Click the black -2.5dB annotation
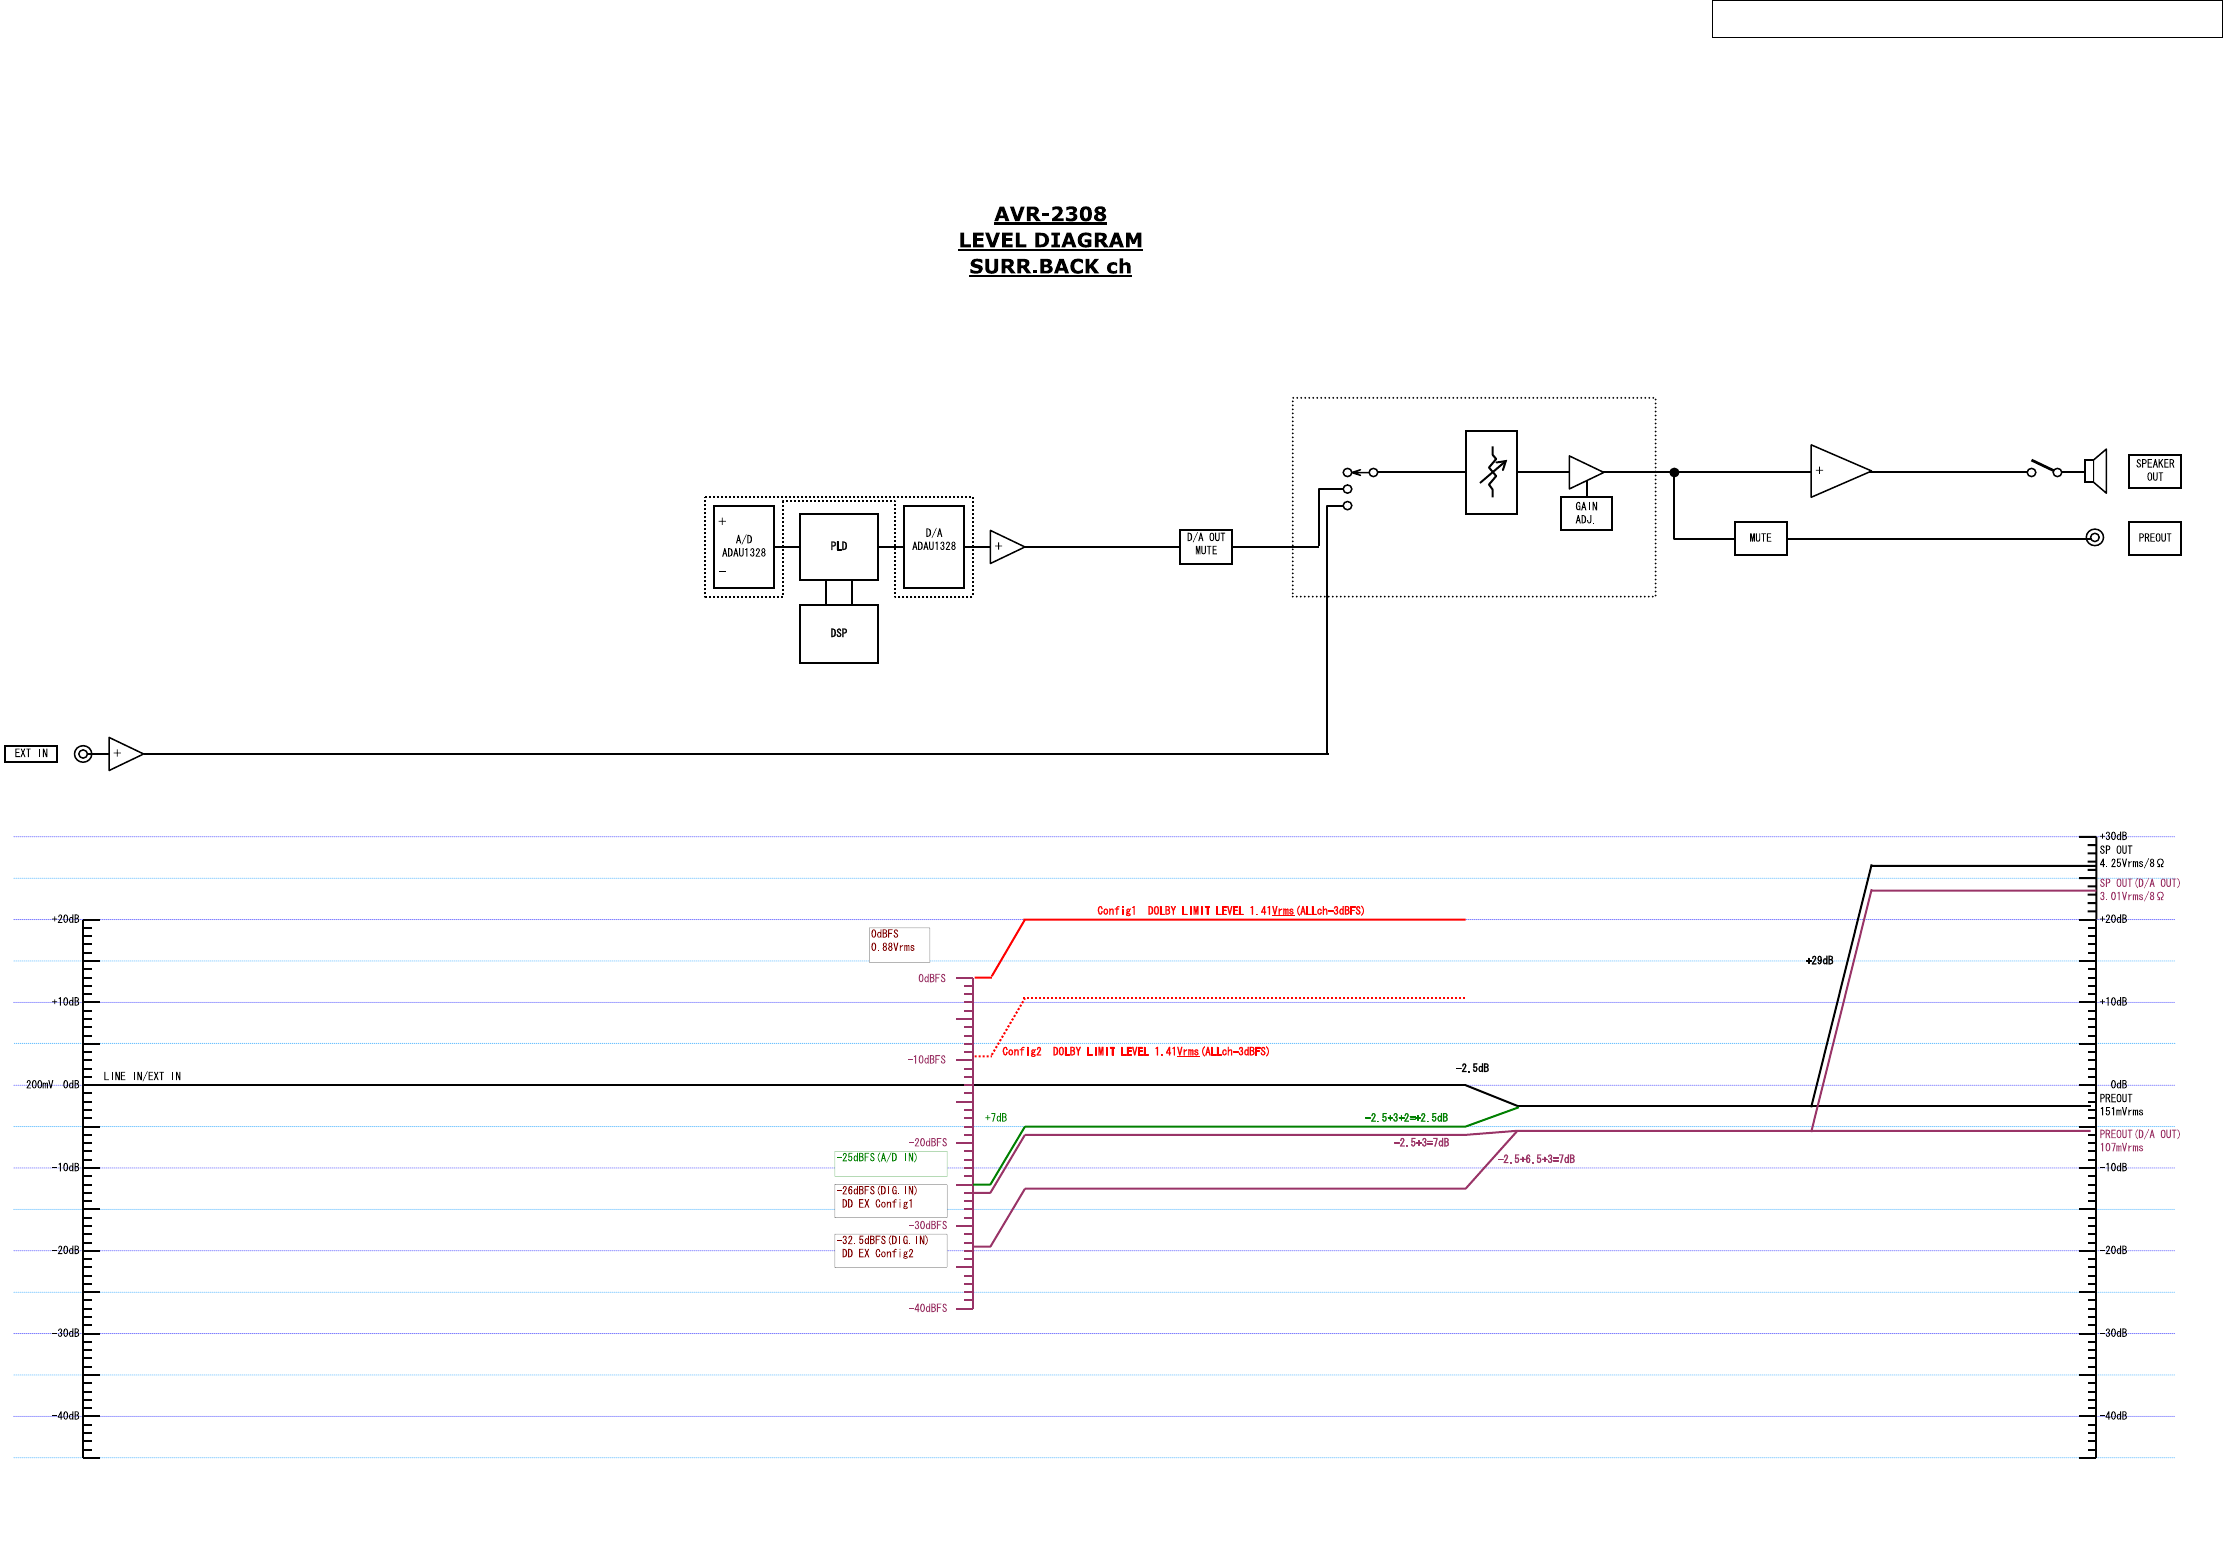2223x1560 pixels. (1472, 1069)
